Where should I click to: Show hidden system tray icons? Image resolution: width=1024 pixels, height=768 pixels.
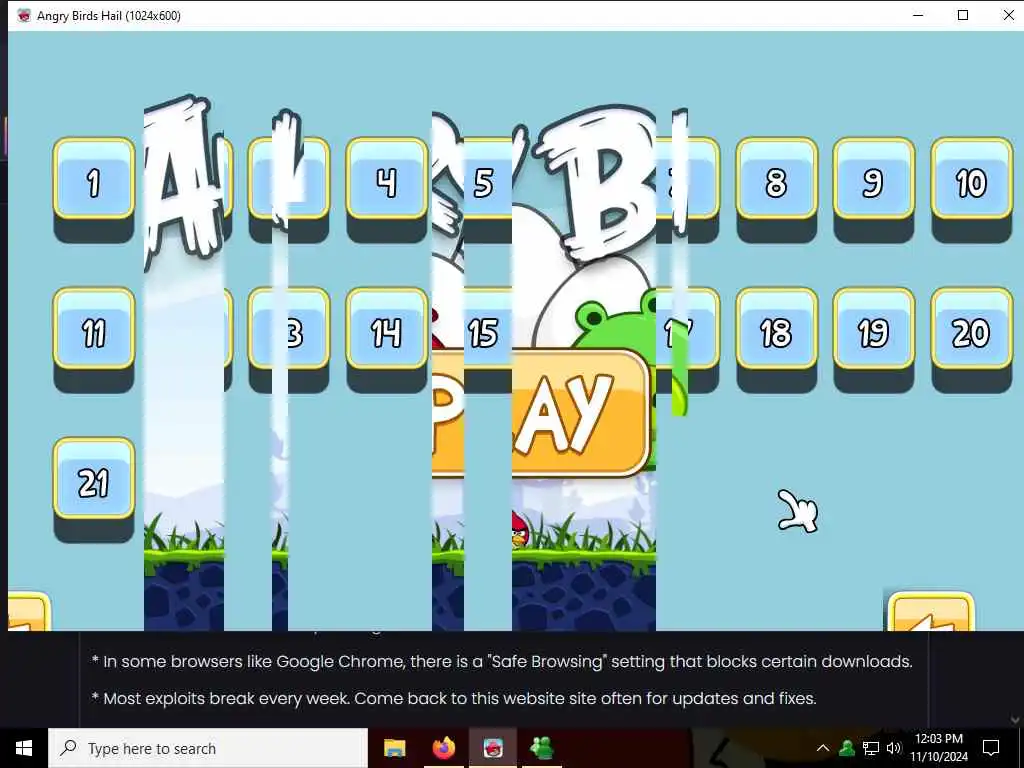coord(823,748)
